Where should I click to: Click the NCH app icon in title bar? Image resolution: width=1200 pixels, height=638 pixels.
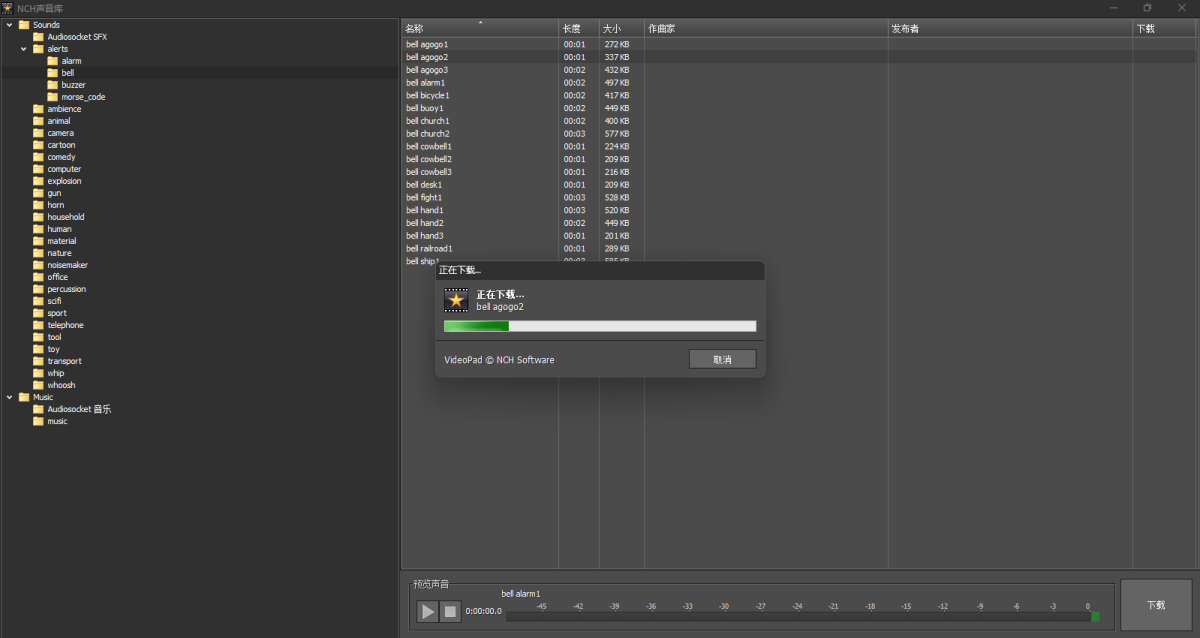click(7, 8)
